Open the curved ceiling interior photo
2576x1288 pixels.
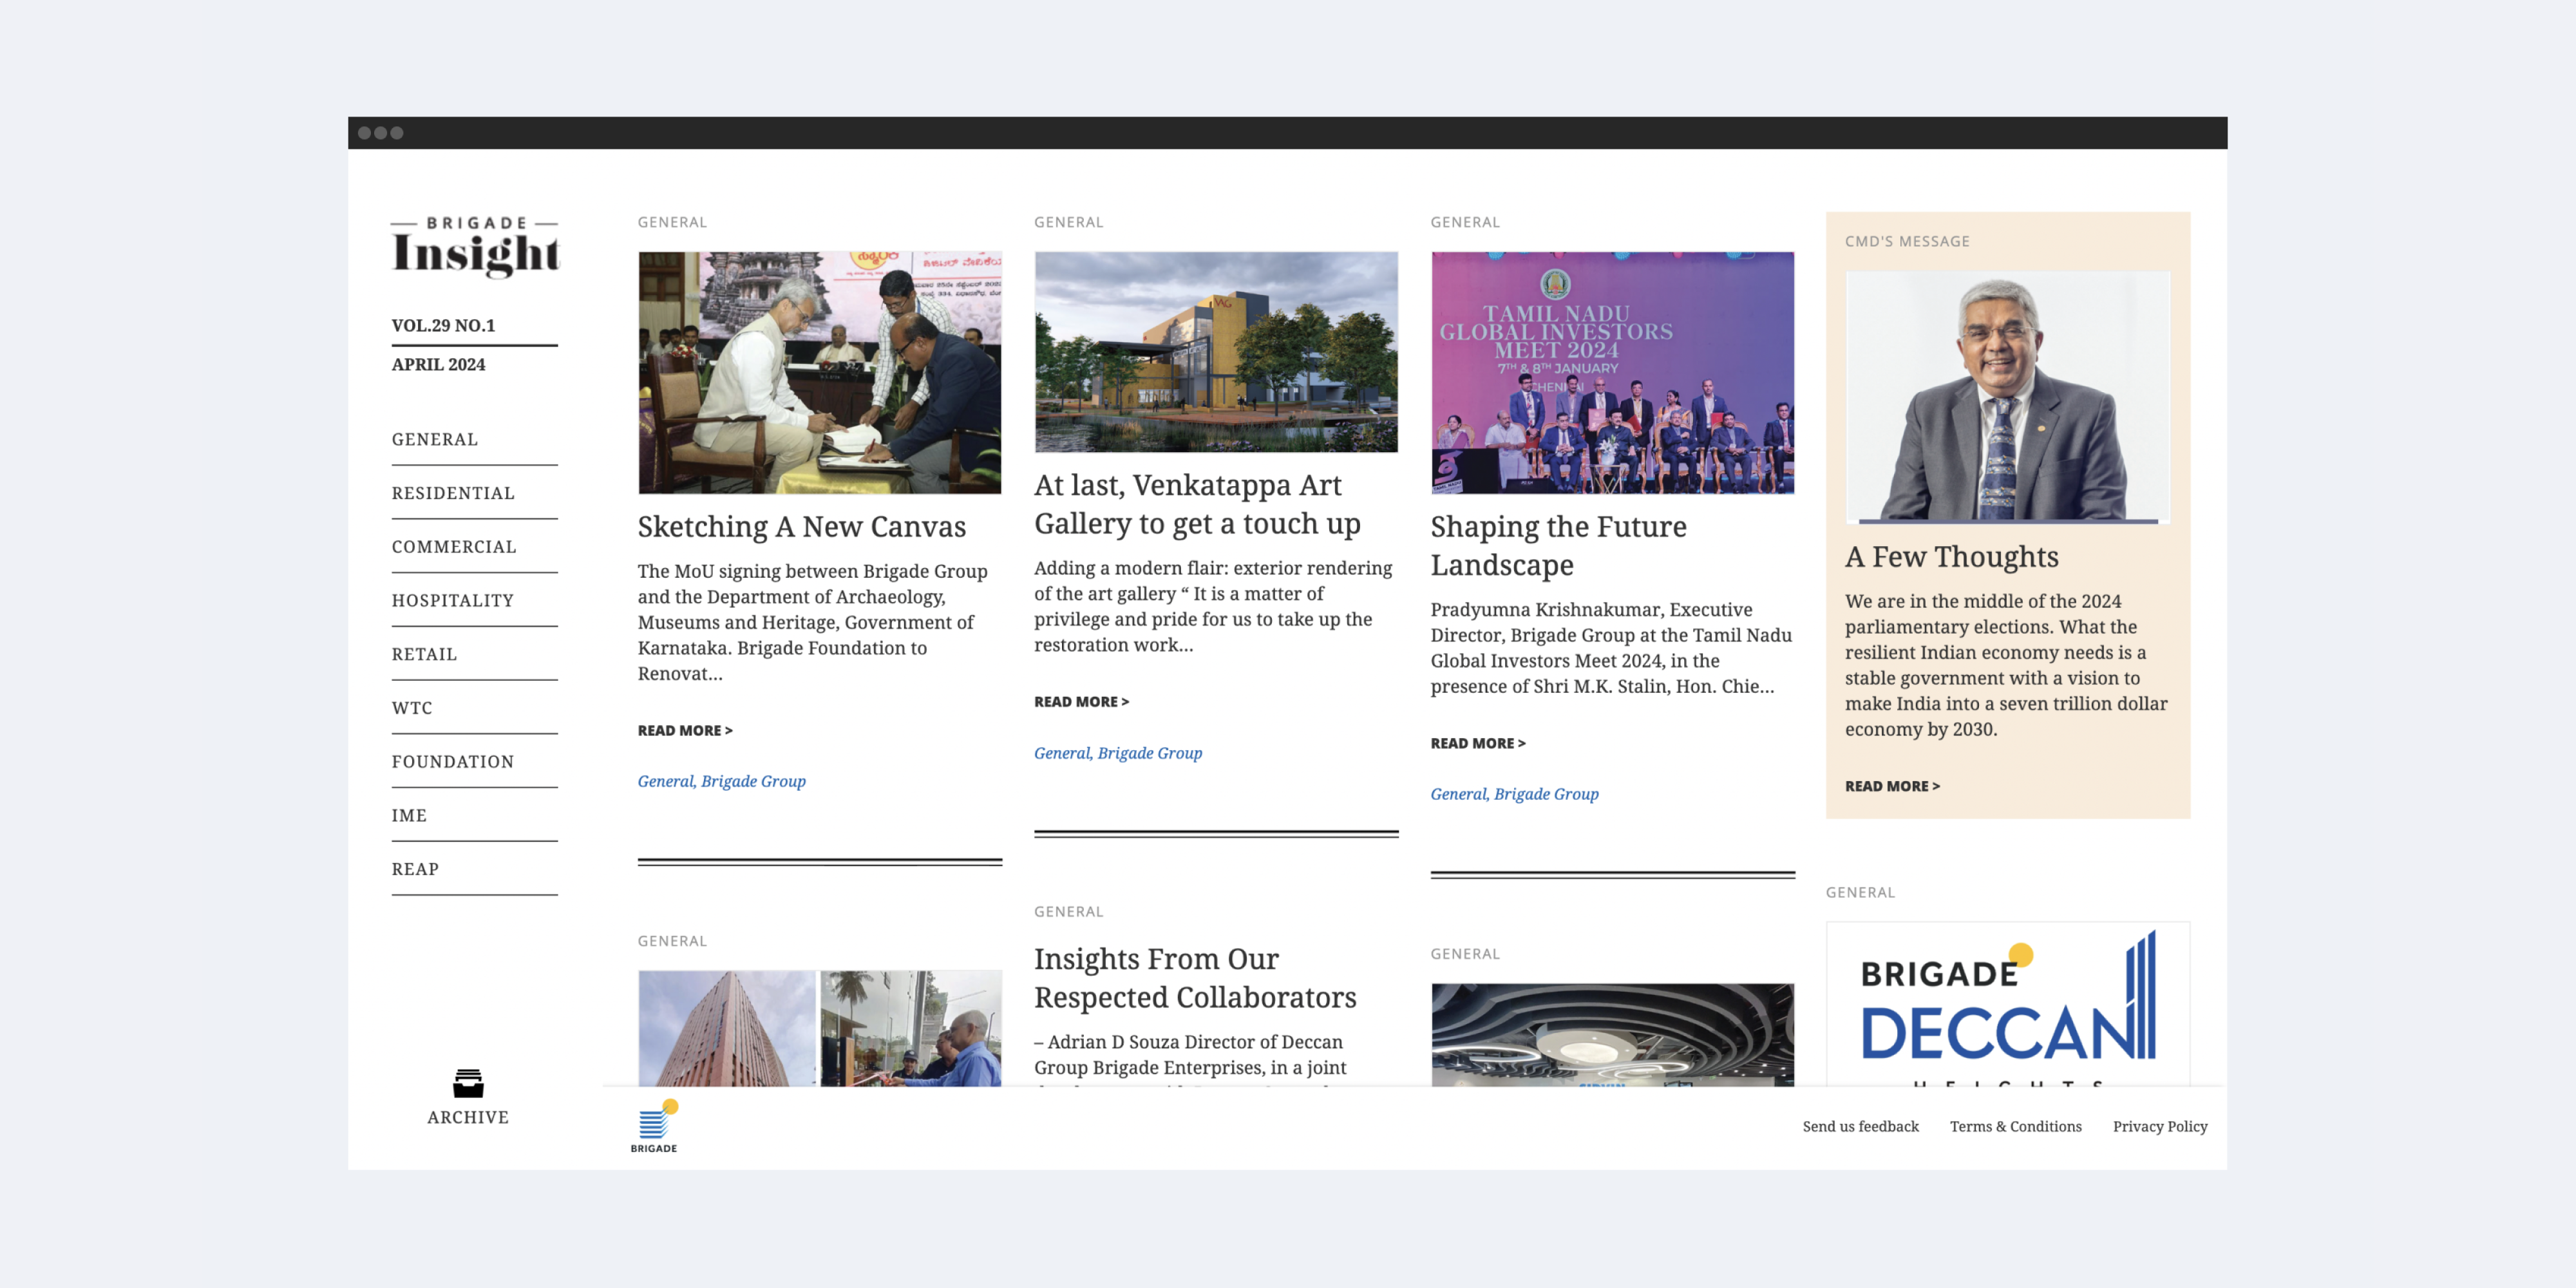pos(1612,1035)
